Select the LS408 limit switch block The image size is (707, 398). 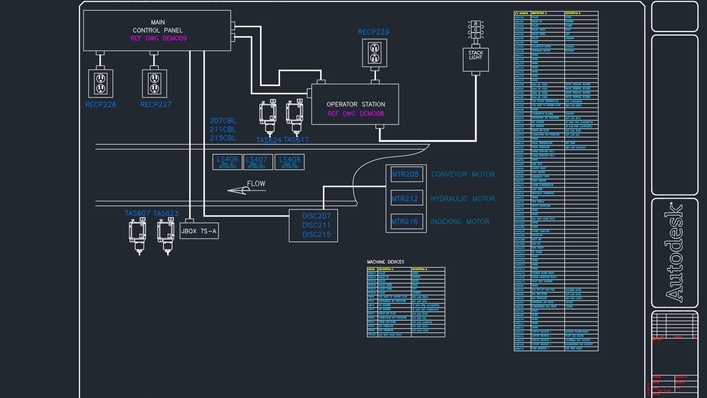pyautogui.click(x=289, y=162)
